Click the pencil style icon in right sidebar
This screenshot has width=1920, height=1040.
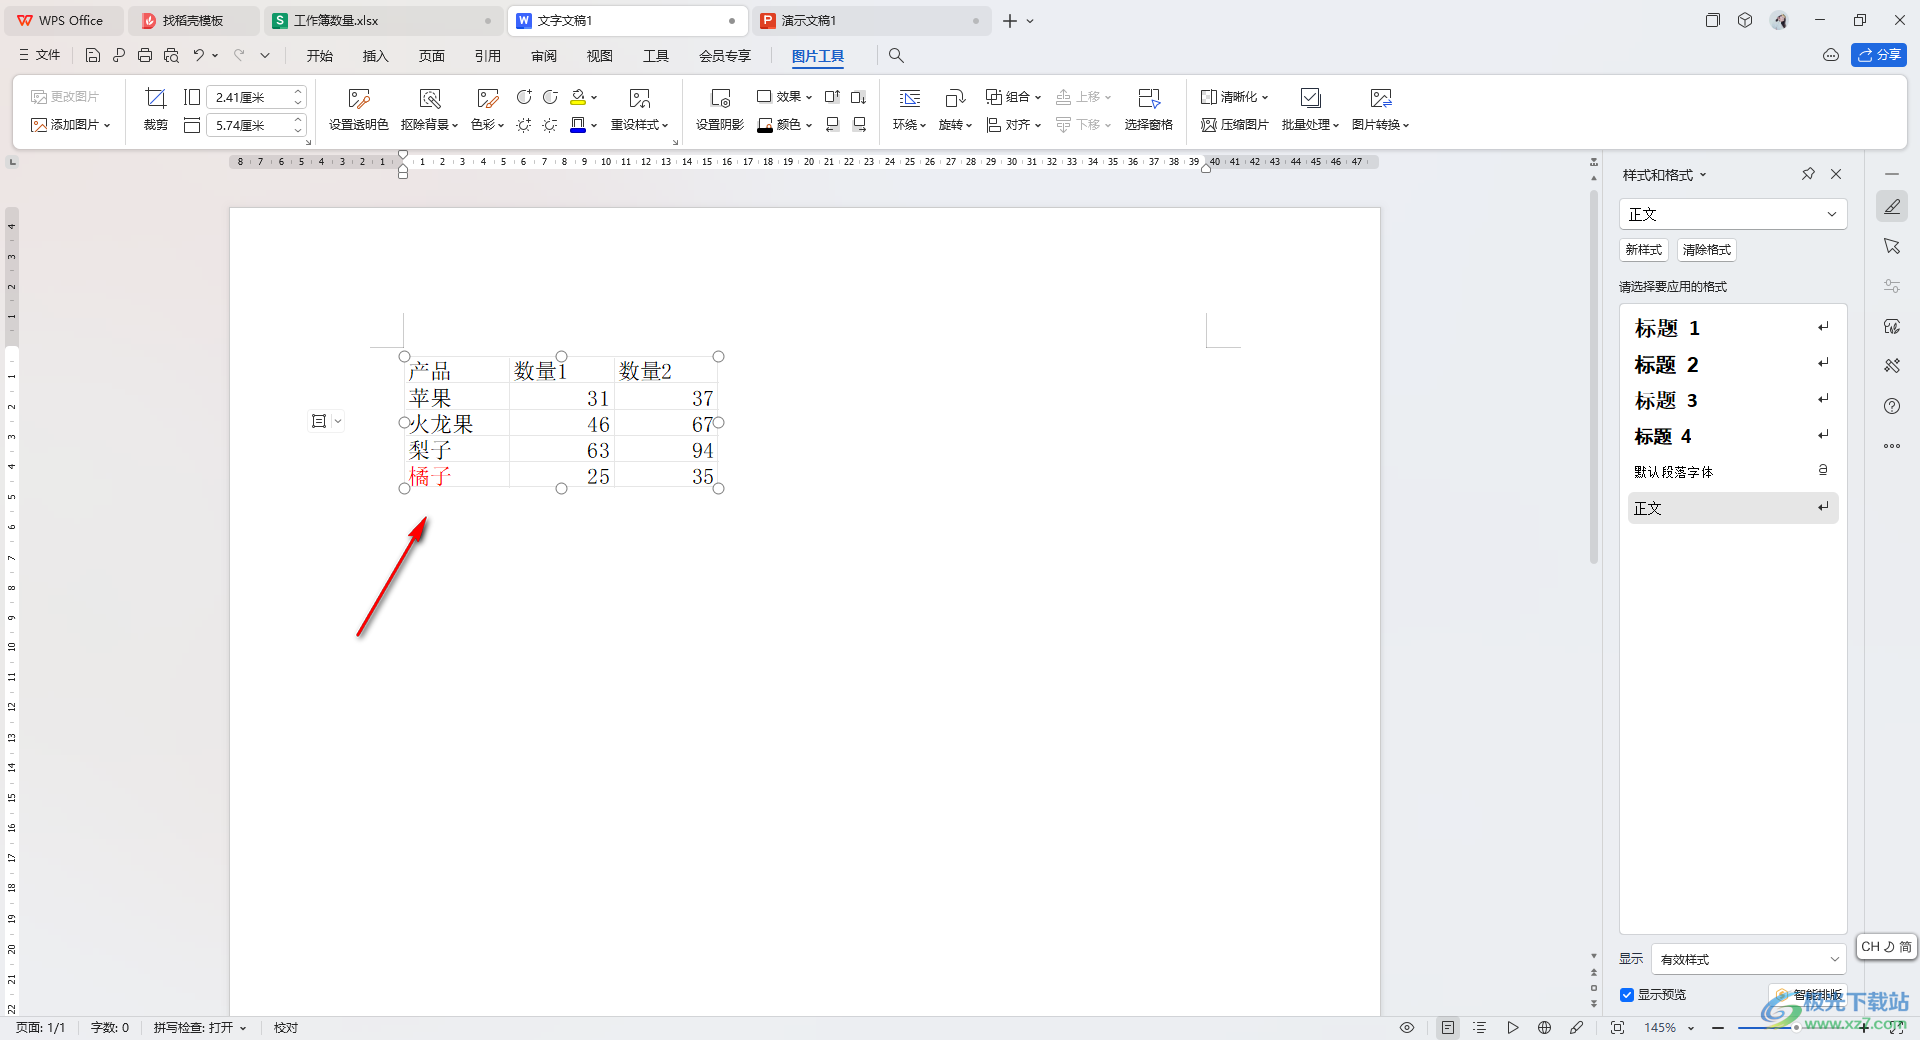1892,206
